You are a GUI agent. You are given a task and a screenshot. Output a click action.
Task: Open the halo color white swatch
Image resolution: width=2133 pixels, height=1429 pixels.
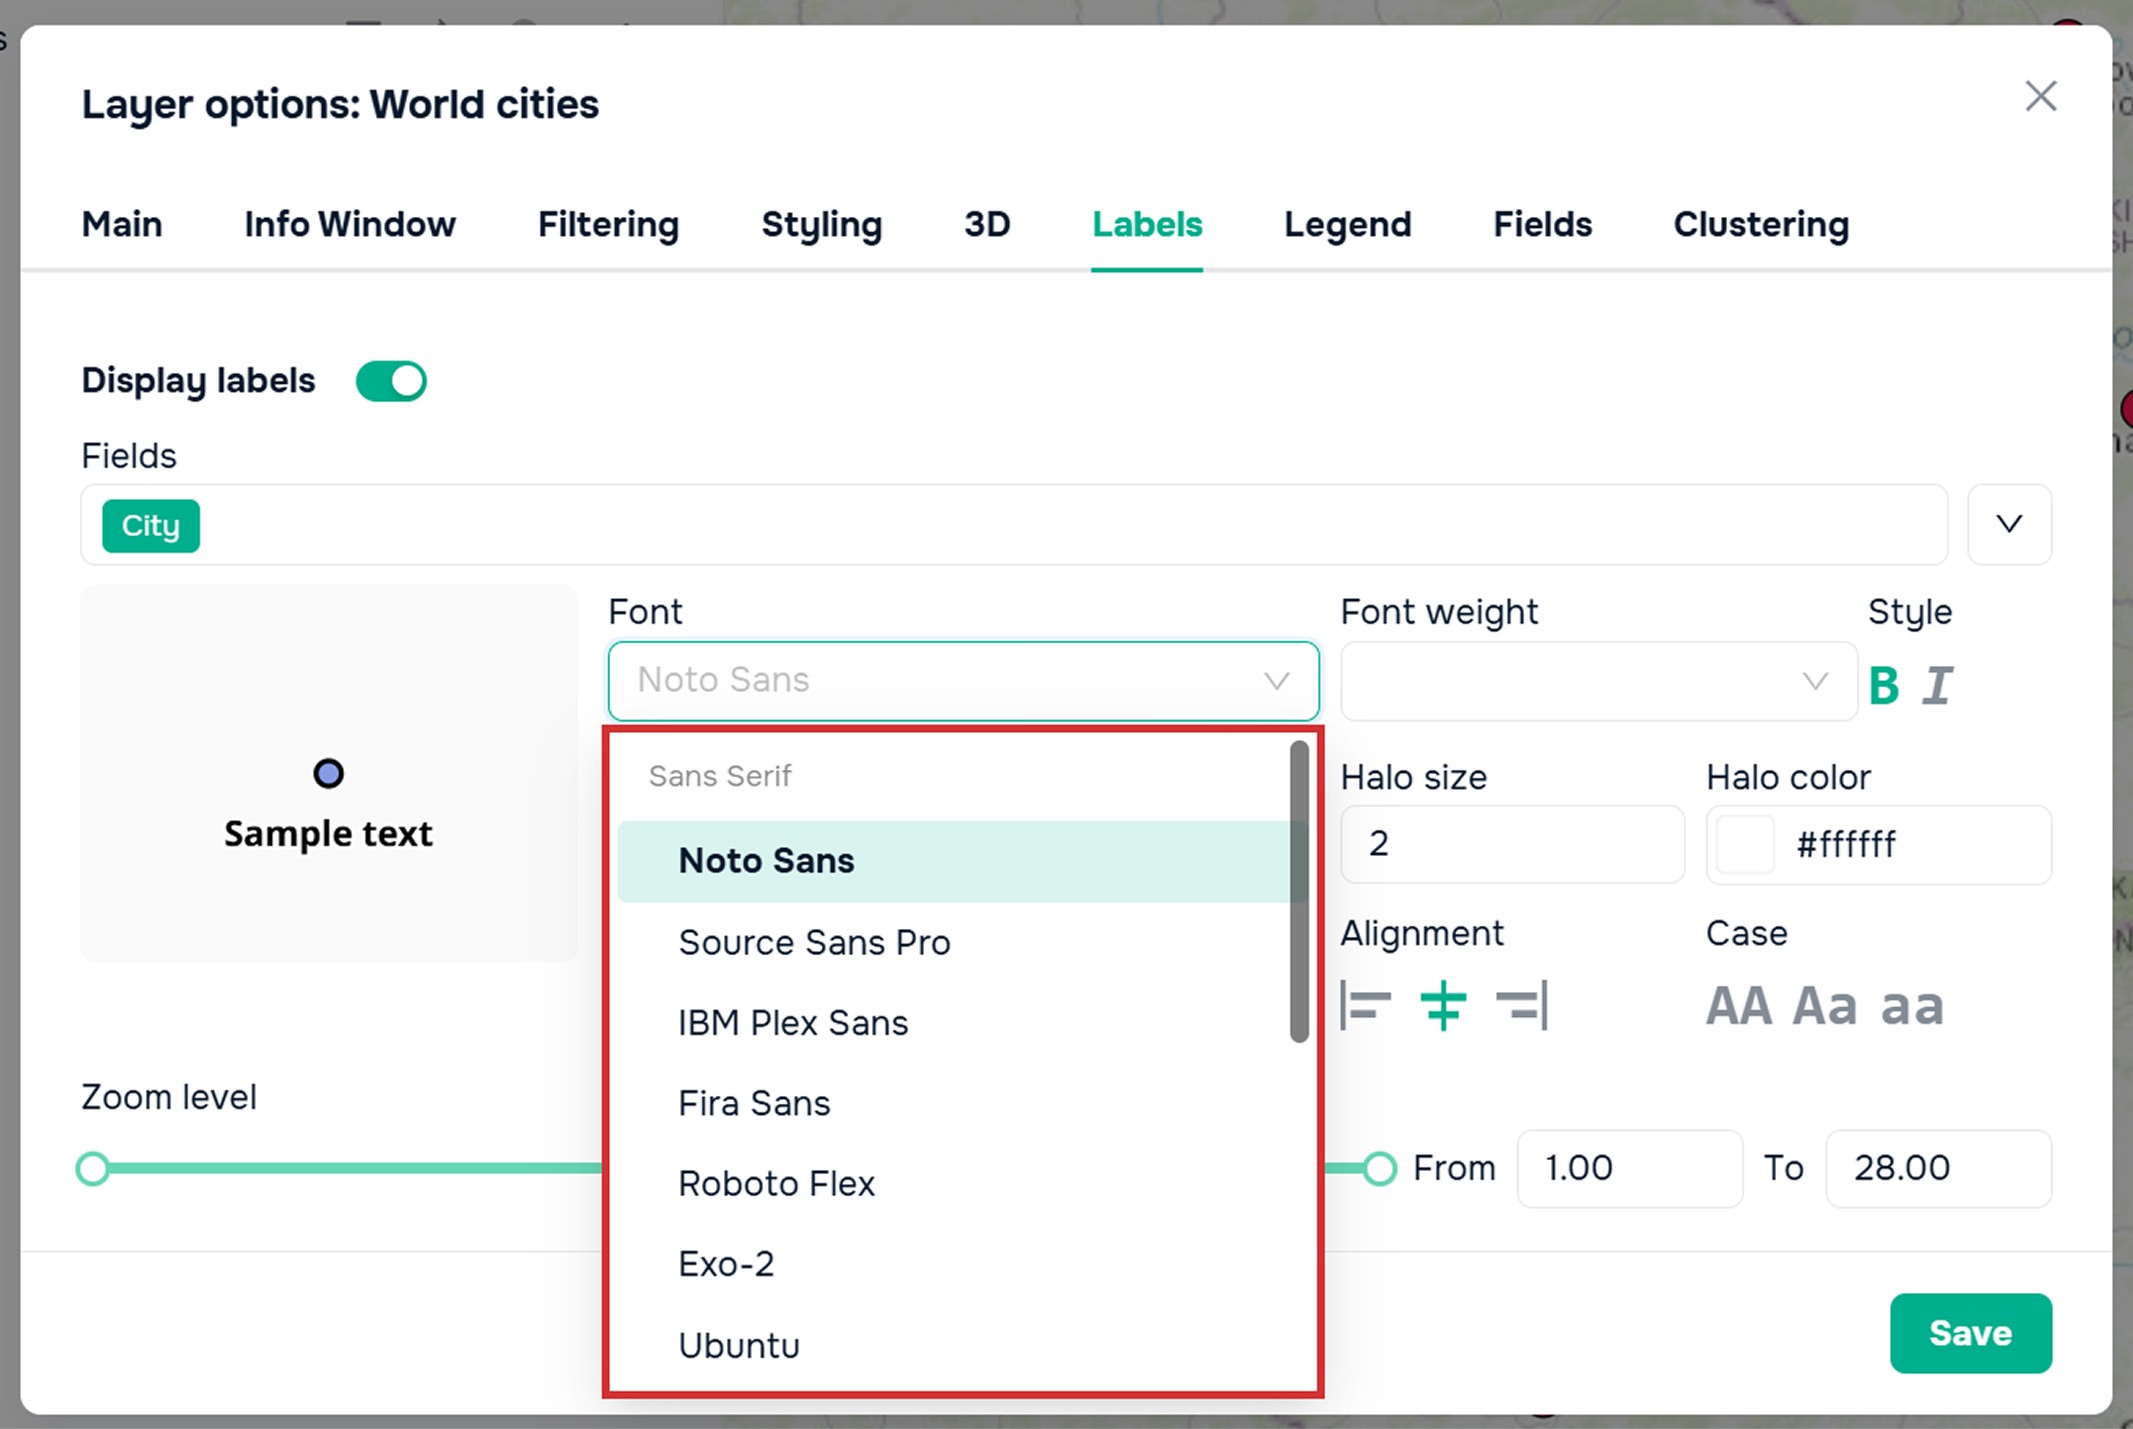1745,845
